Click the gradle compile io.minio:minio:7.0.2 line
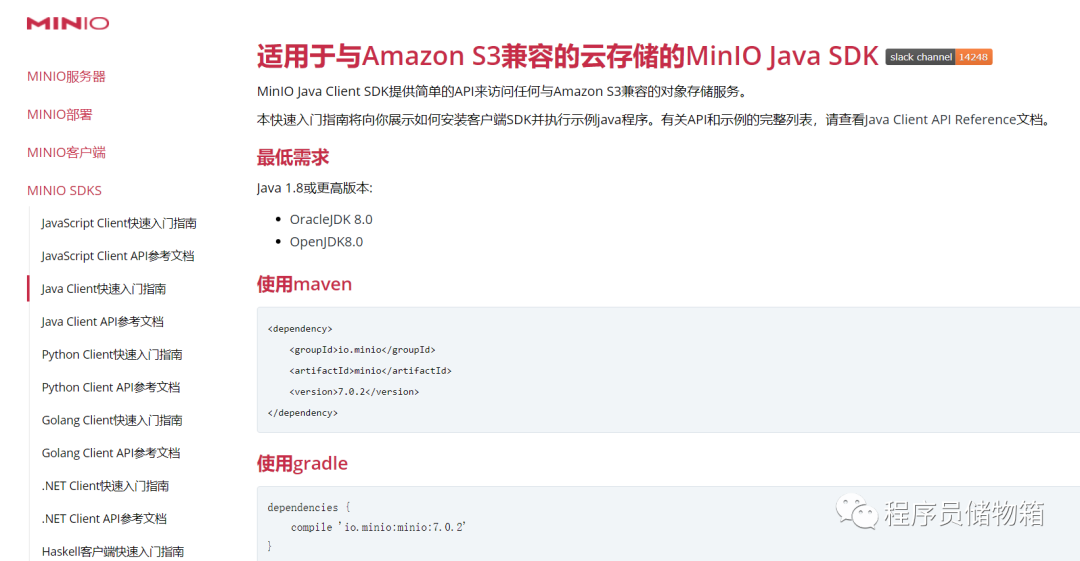The image size is (1080, 561). pyautogui.click(x=378, y=527)
